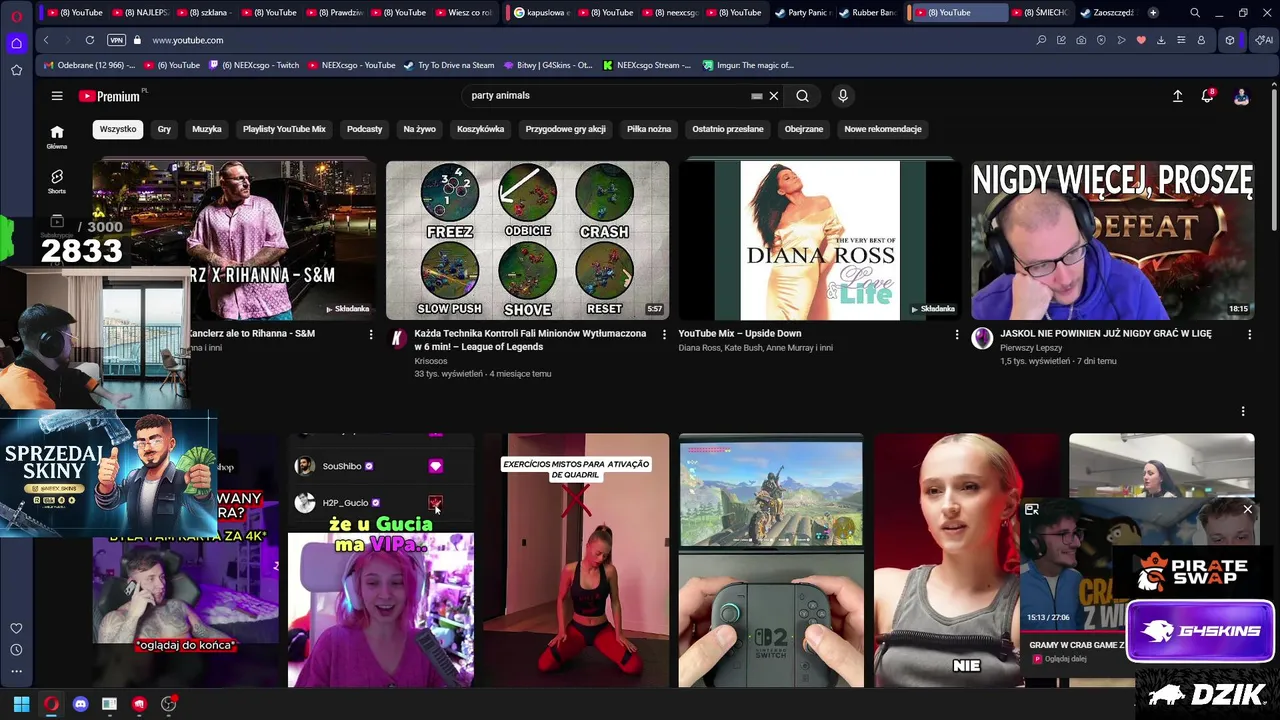The image size is (1280, 720).
Task: Open the notifications bell
Action: (1208, 96)
